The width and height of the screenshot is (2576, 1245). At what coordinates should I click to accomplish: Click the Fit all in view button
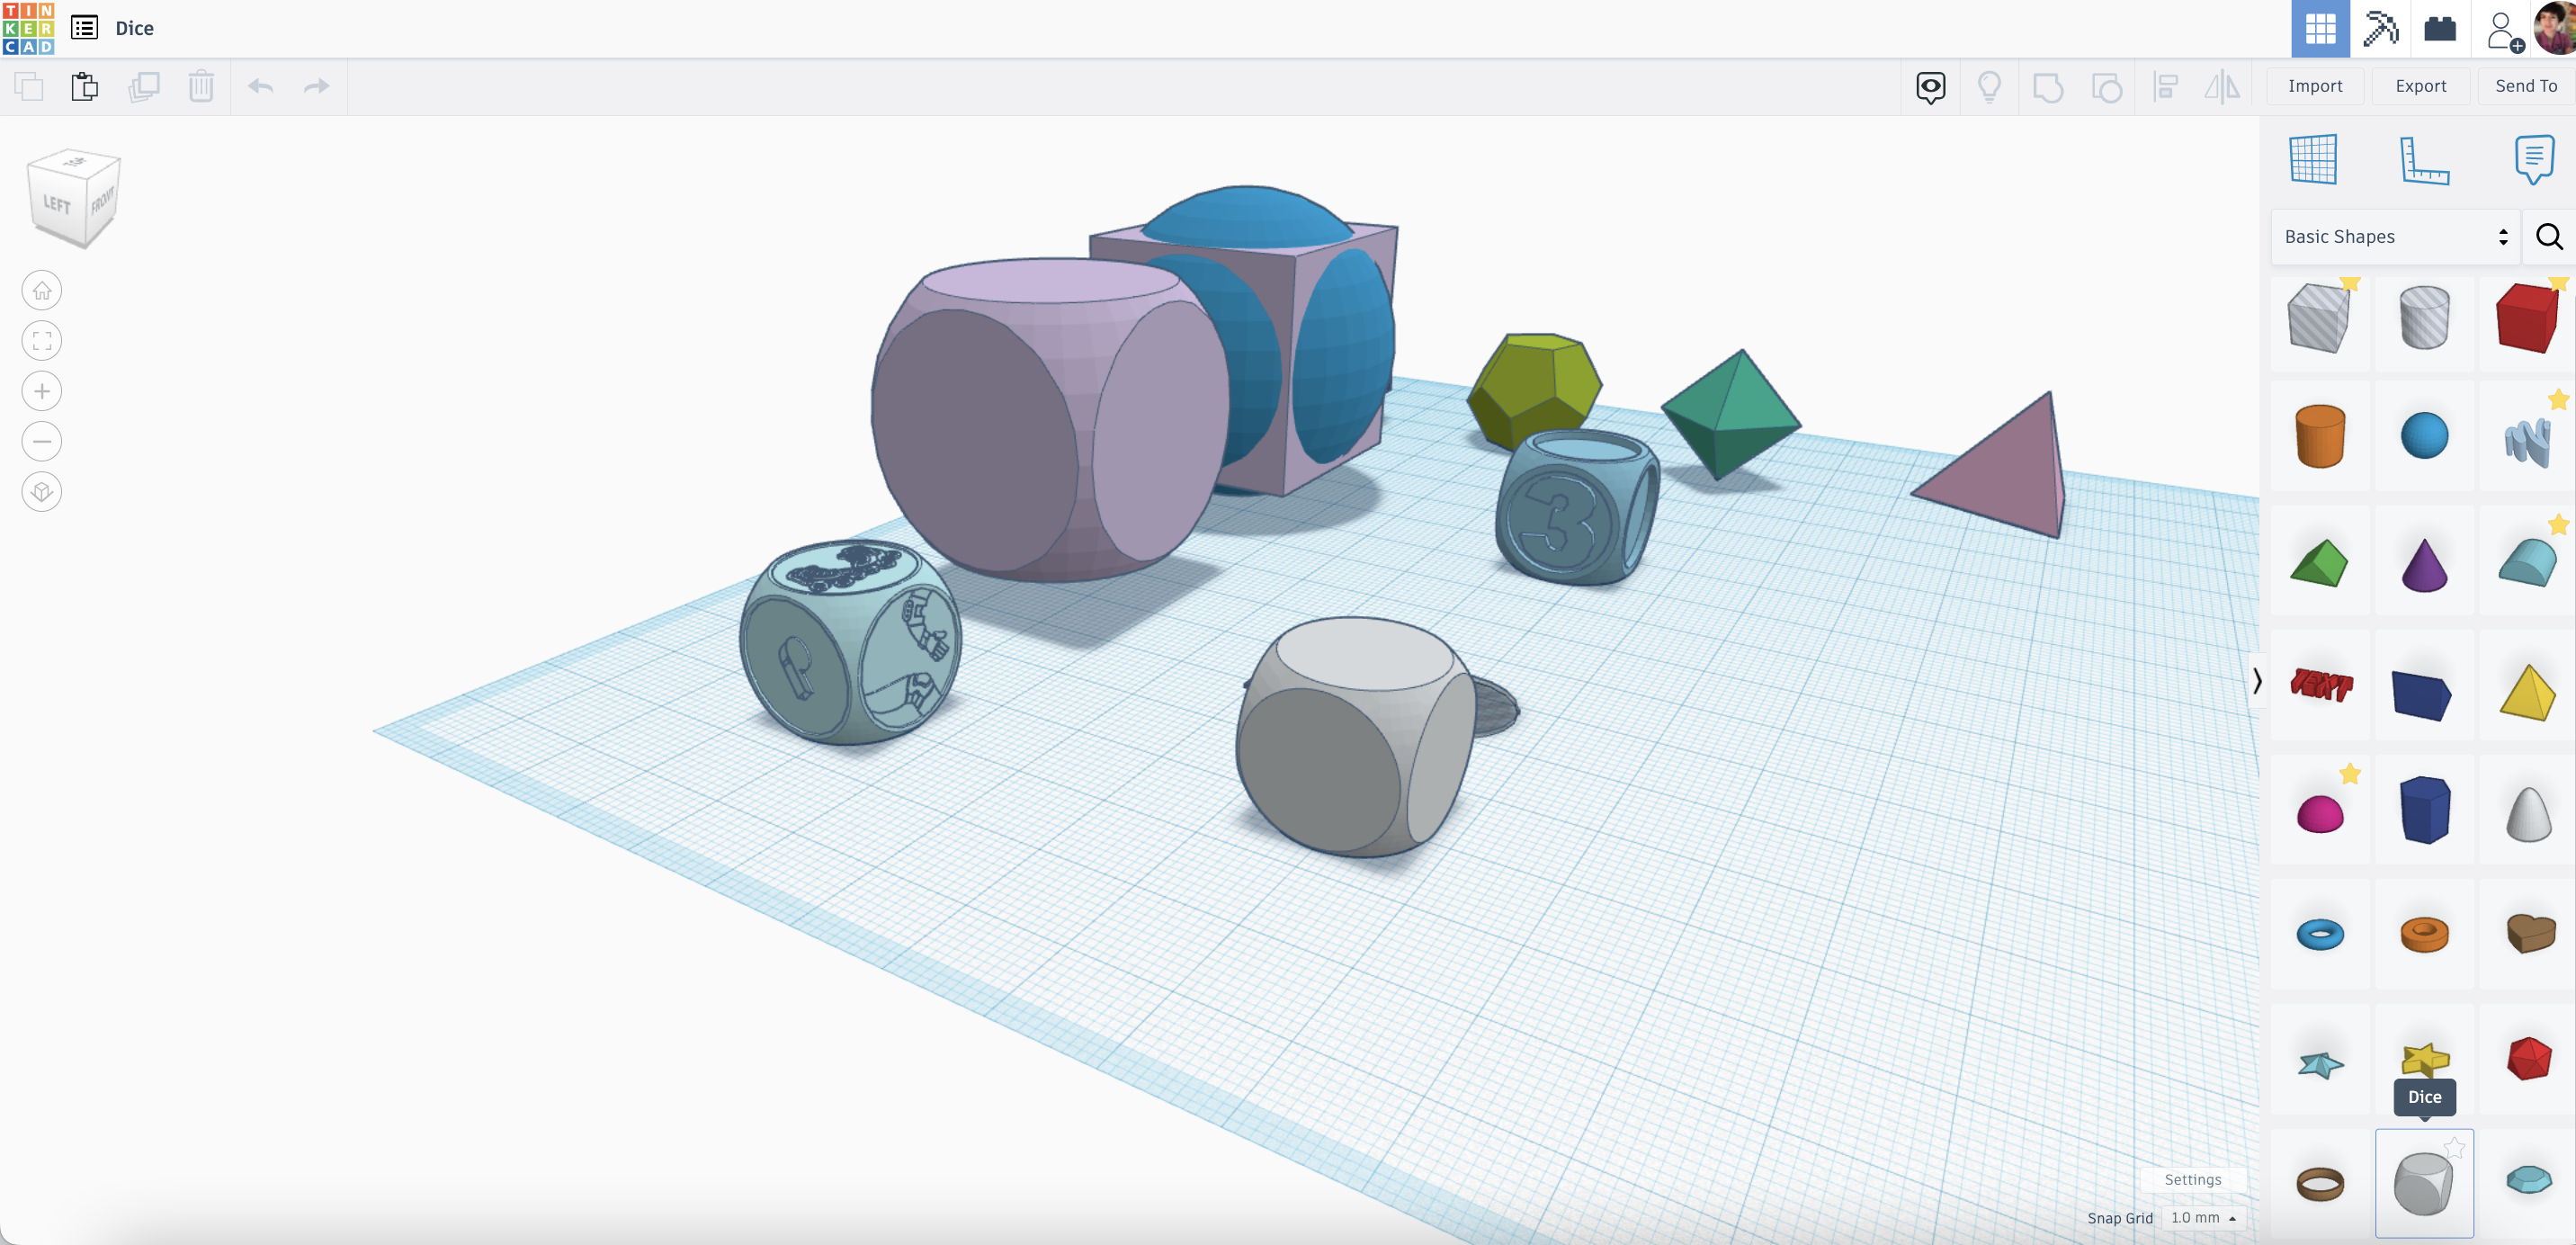pyautogui.click(x=42, y=341)
